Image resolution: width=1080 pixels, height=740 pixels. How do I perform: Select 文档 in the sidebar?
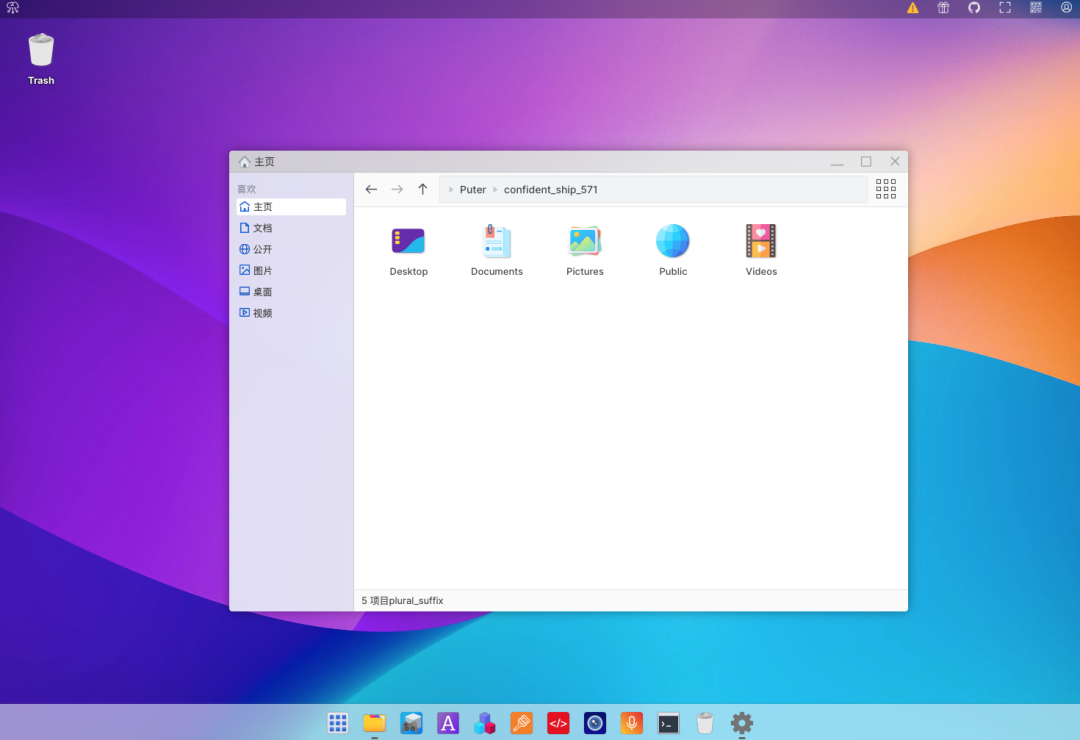tap(291, 228)
